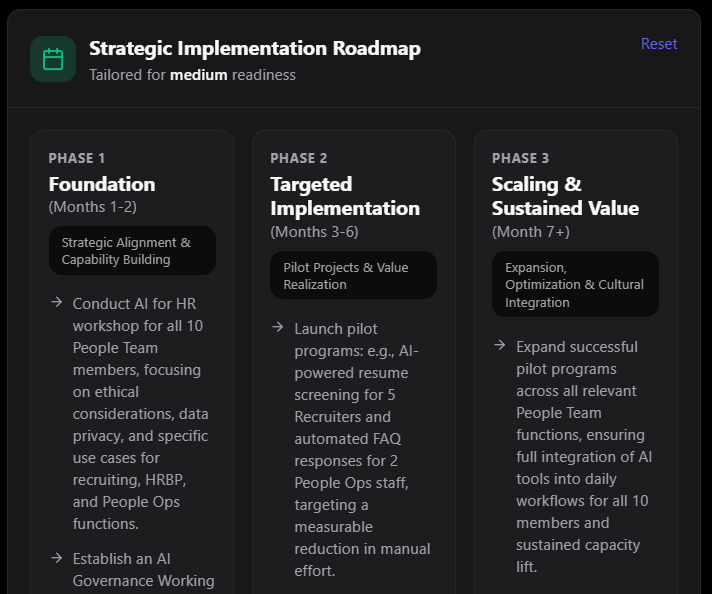Viewport: 712px width, 594px height.
Task: Select the Pilot Projects & Value Realization badge
Action: coord(353,275)
